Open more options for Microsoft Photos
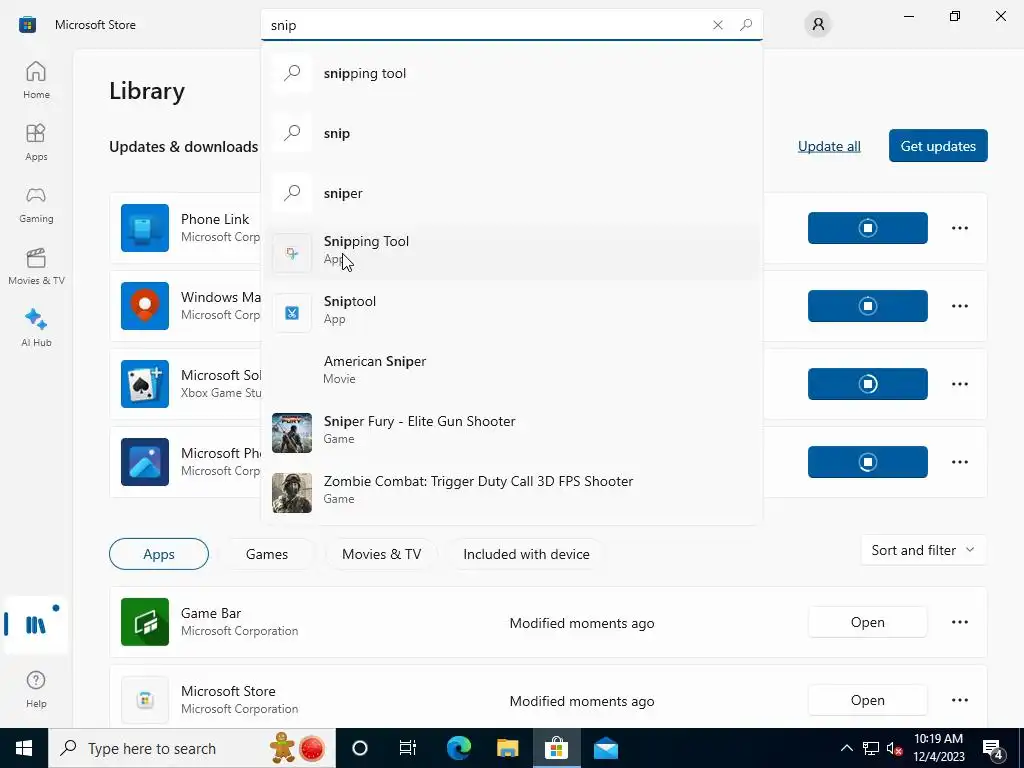This screenshot has width=1024, height=768. coord(959,462)
